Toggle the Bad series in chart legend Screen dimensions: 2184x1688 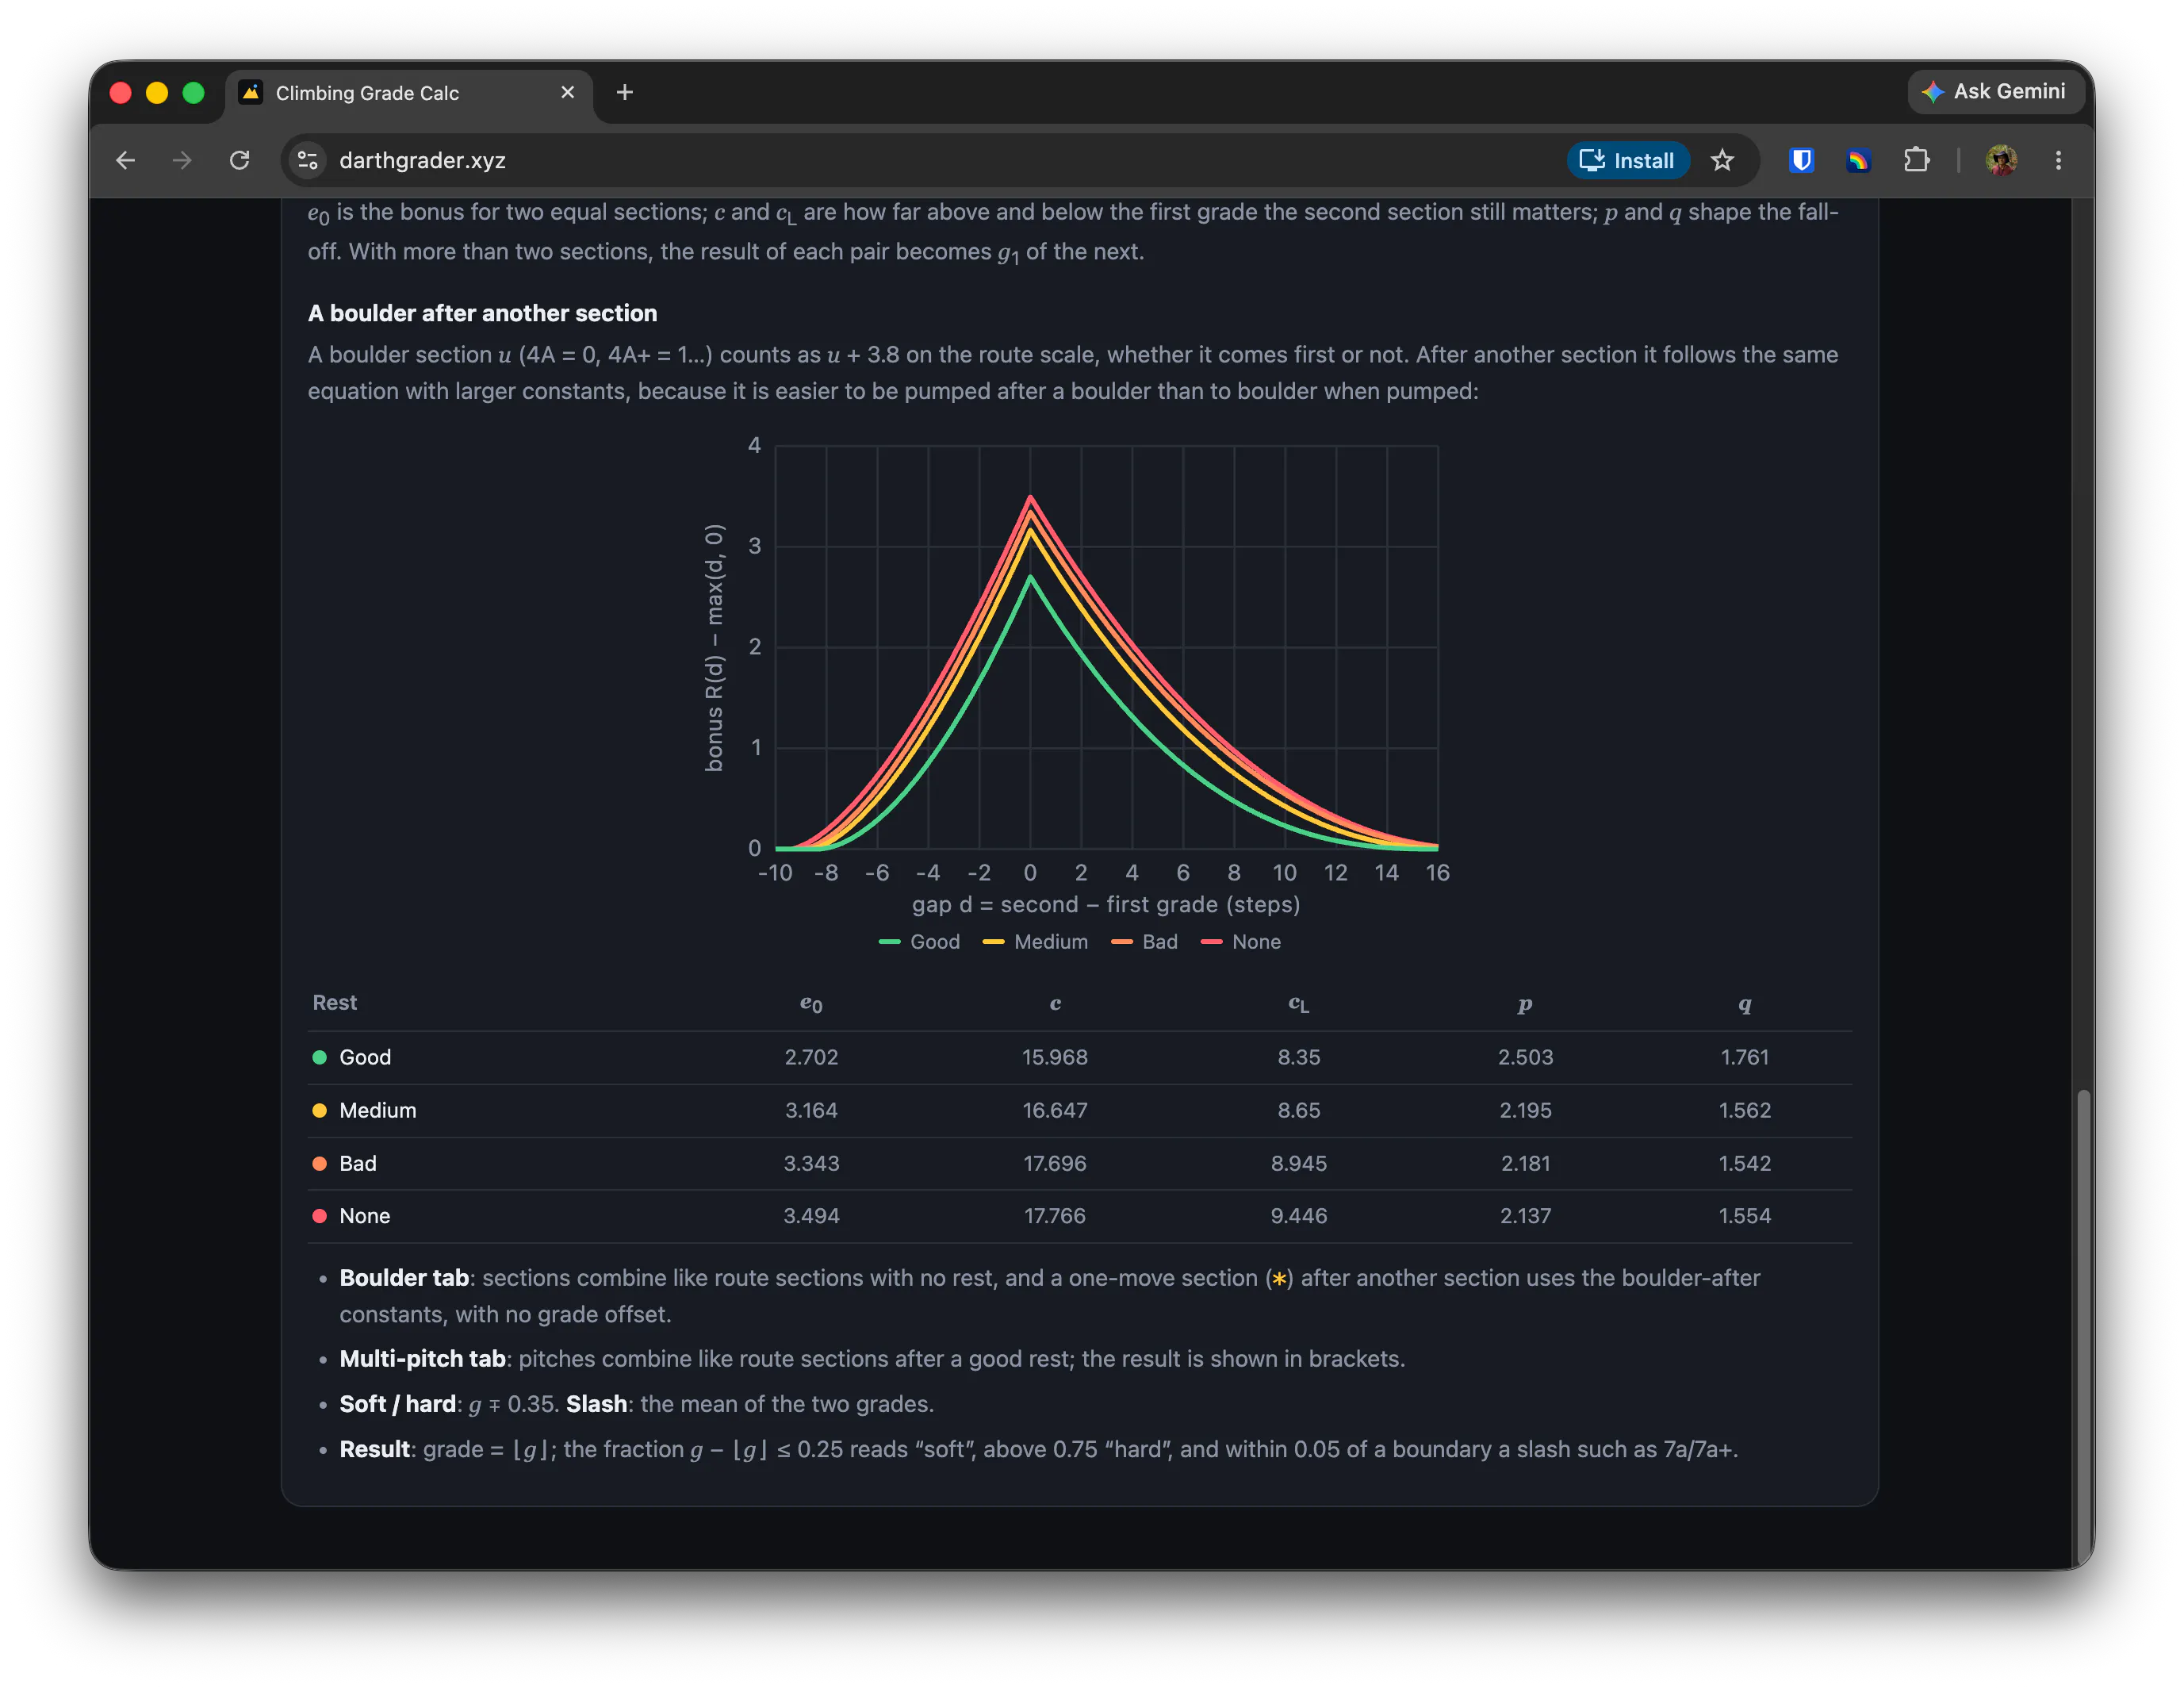tap(1144, 942)
